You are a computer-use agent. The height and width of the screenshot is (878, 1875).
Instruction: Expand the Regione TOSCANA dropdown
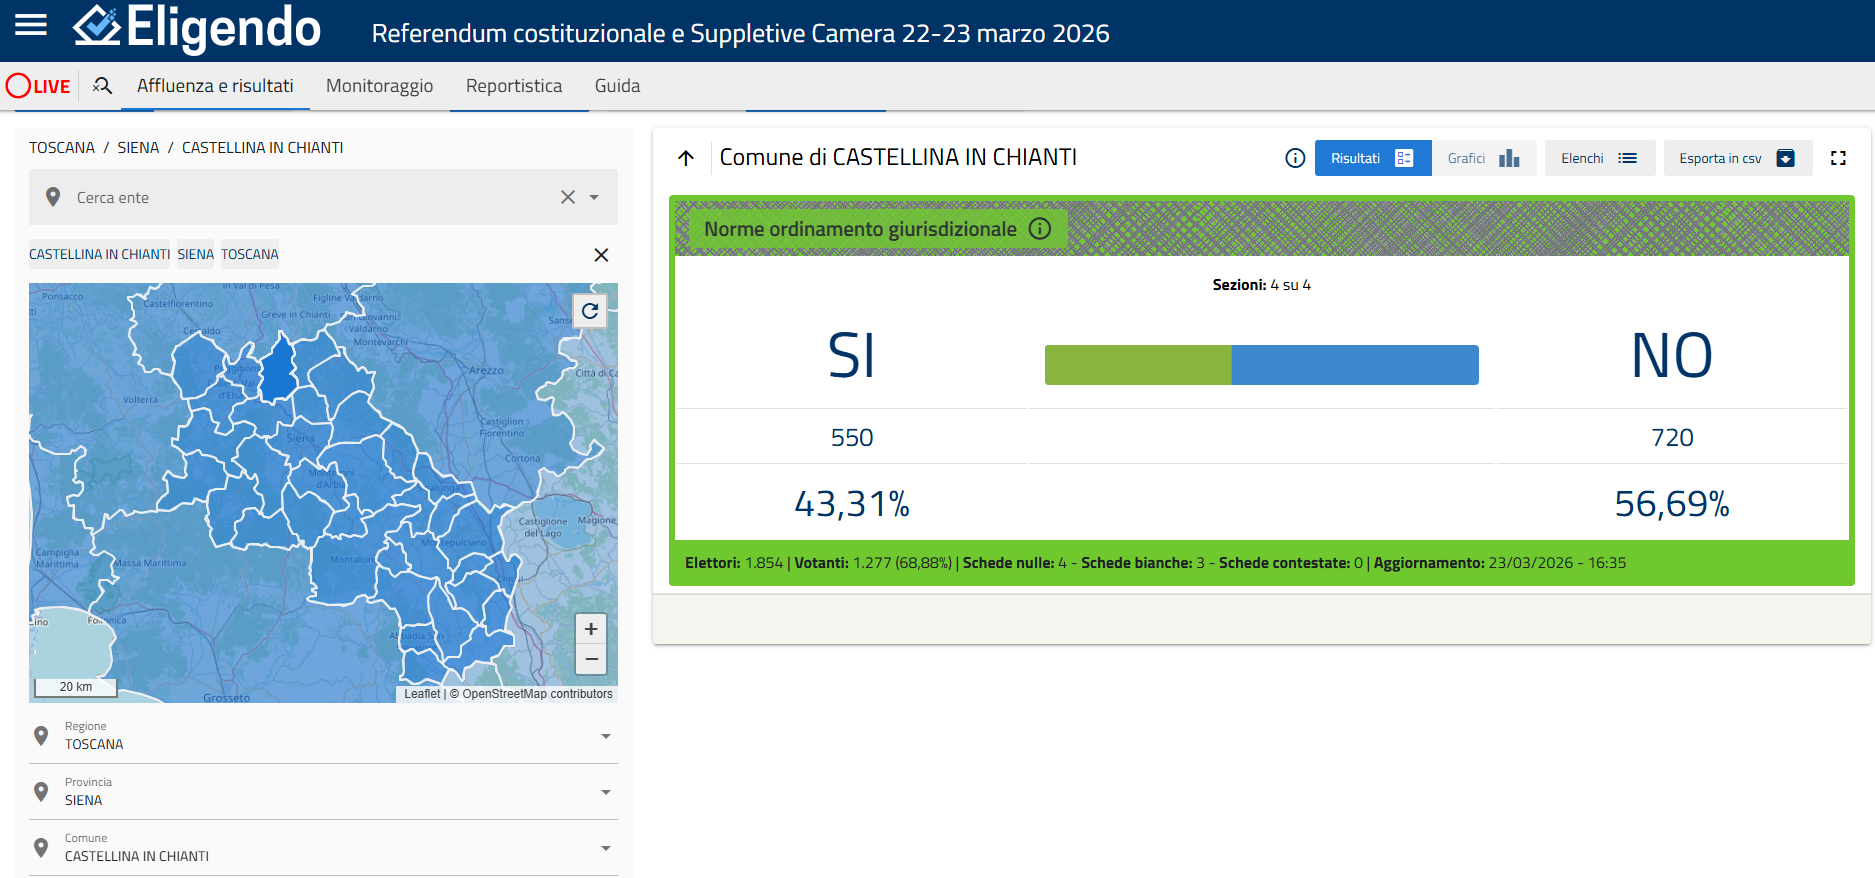pos(605,736)
